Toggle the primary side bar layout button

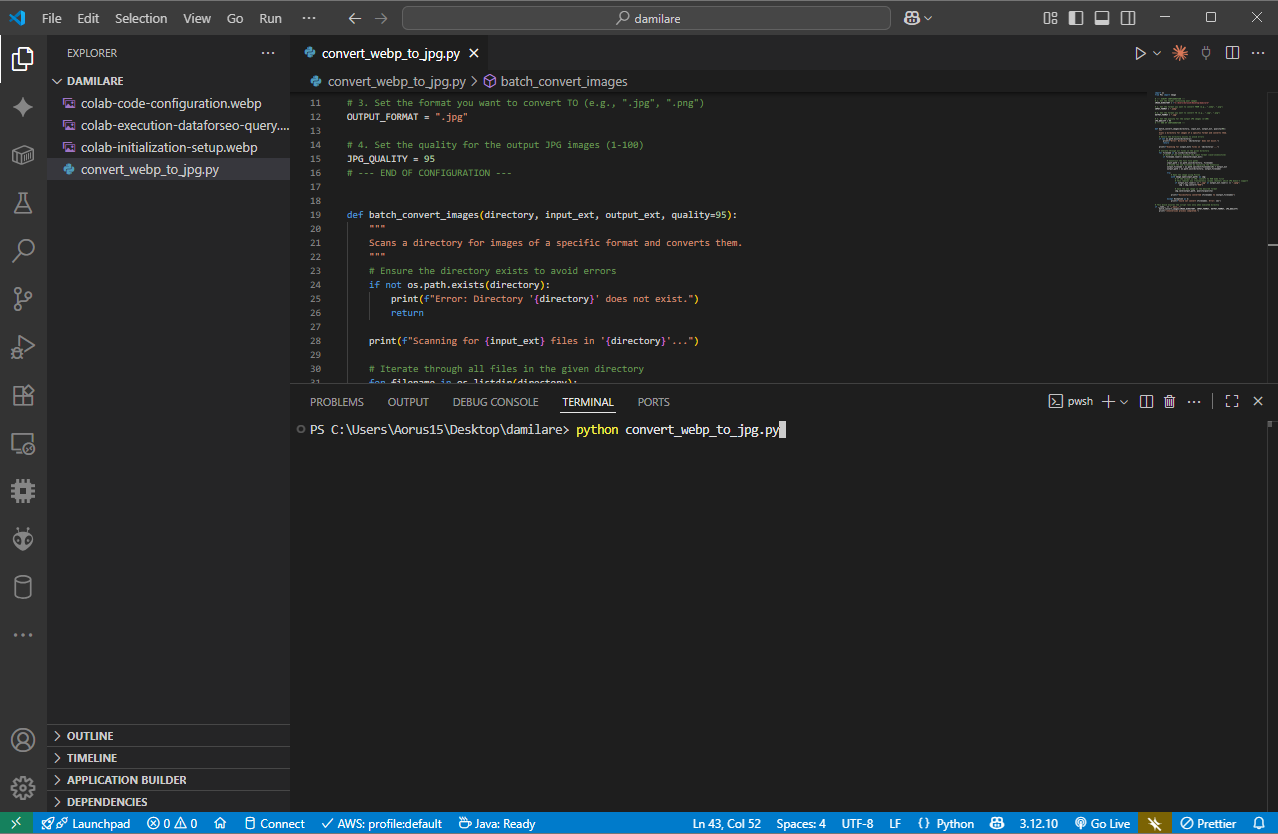[x=1076, y=18]
